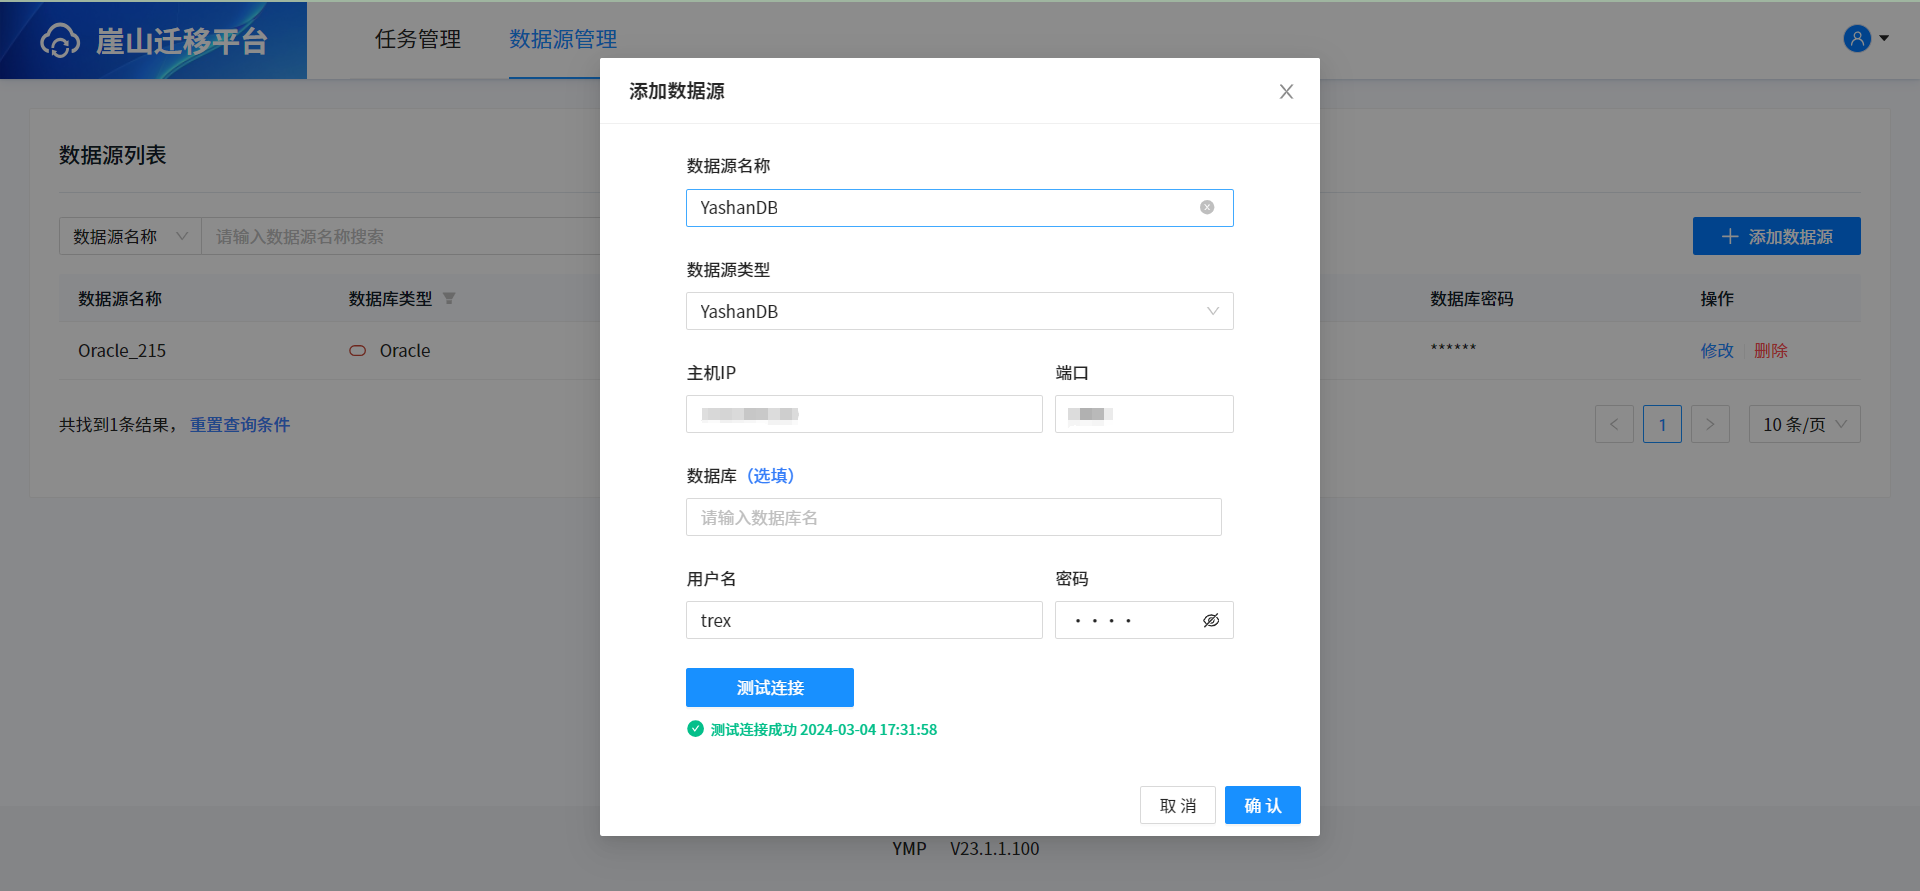This screenshot has height=891, width=1920.
Task: Open the 数据库类型 column filter icon
Action: 449,298
